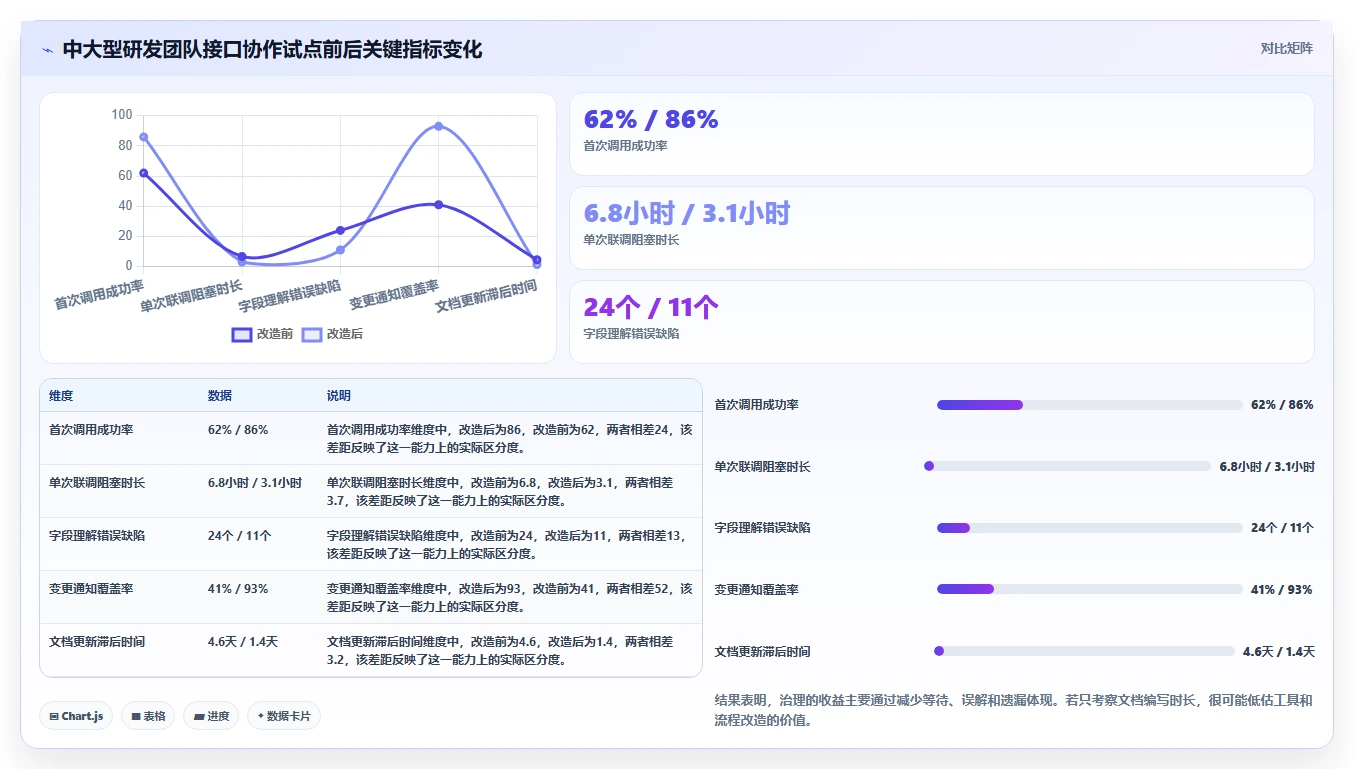Select the 24个 / 11个 KPI card
The width and height of the screenshot is (1354, 769).
(x=941, y=322)
